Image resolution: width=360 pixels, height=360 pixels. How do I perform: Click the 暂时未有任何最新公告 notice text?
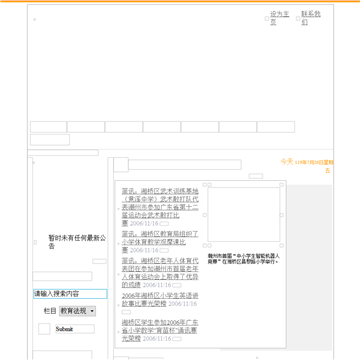[x=77, y=242]
